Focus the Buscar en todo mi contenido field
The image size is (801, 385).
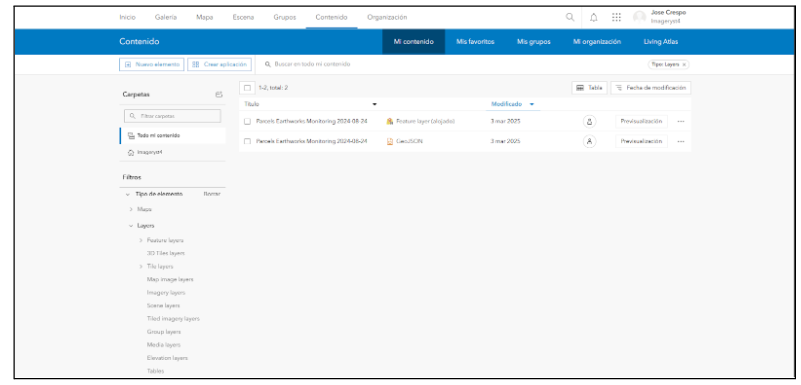point(313,64)
